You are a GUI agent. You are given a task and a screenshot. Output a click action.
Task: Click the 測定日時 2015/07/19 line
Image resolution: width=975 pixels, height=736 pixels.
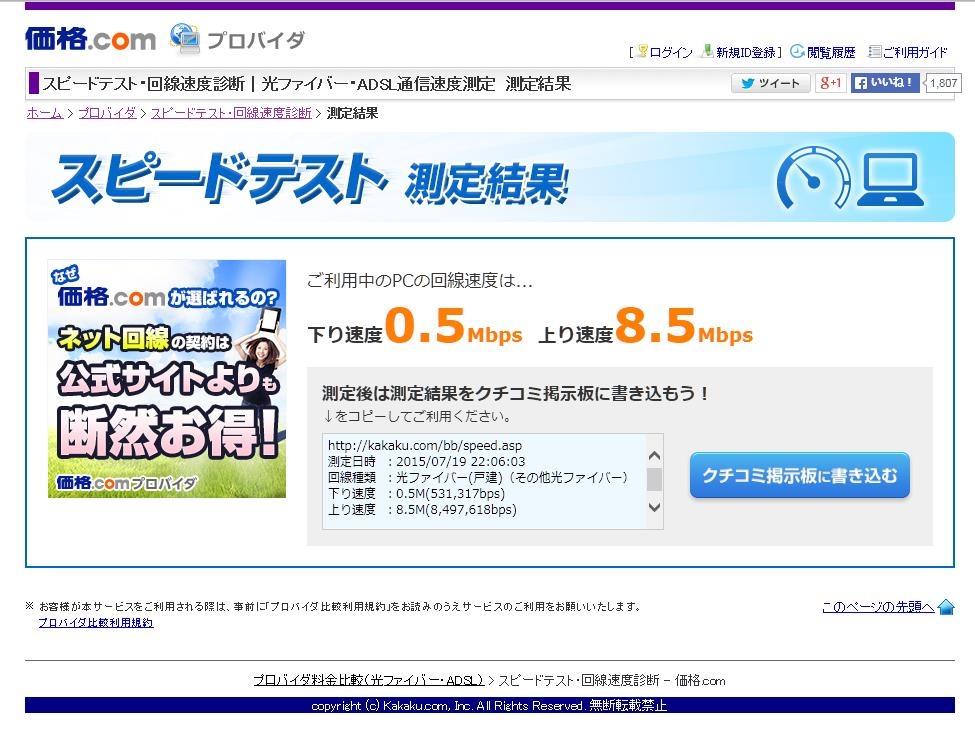tap(427, 461)
